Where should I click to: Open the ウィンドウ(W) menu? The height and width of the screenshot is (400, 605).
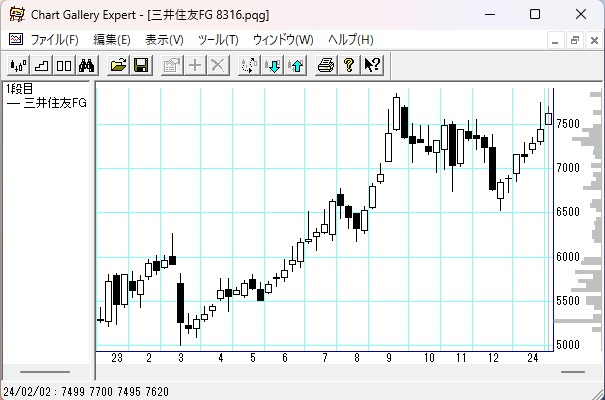coord(283,40)
